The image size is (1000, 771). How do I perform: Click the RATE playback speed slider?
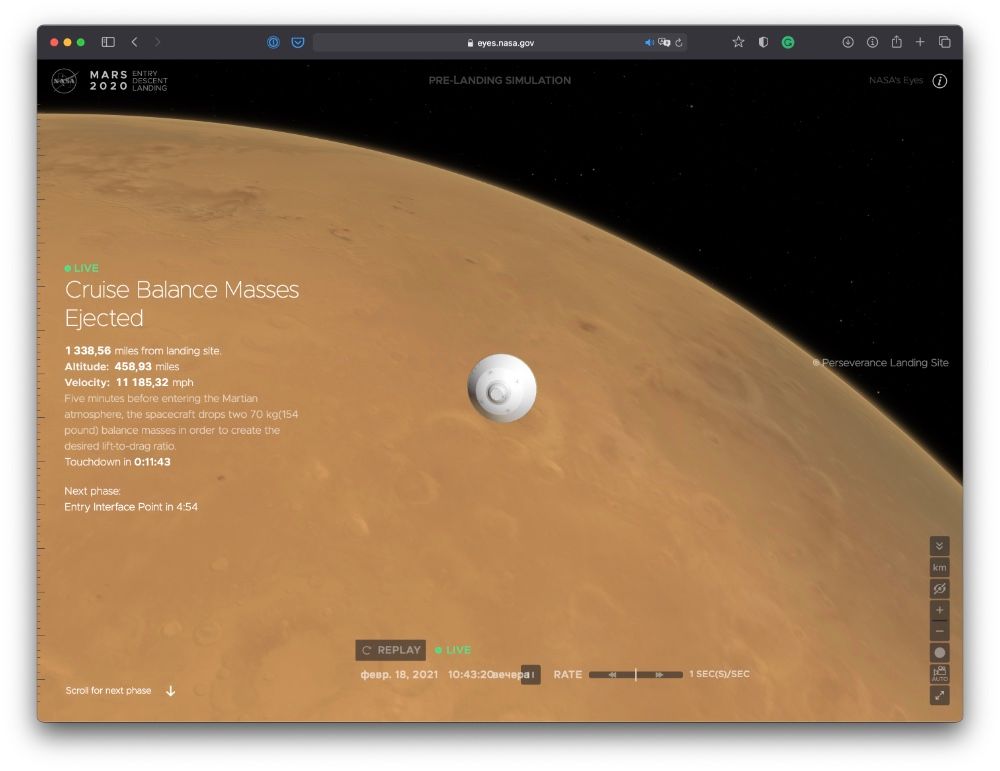point(635,675)
